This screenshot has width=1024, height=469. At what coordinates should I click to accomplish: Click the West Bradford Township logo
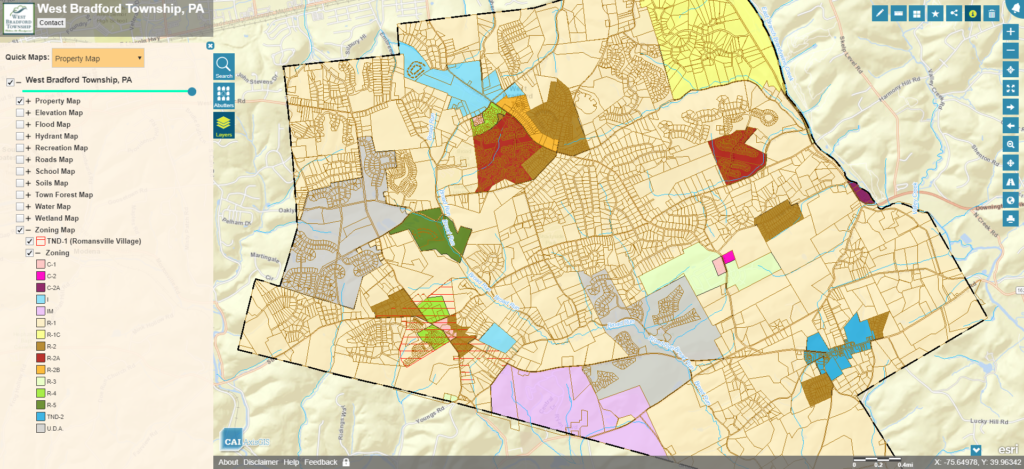pyautogui.click(x=18, y=19)
